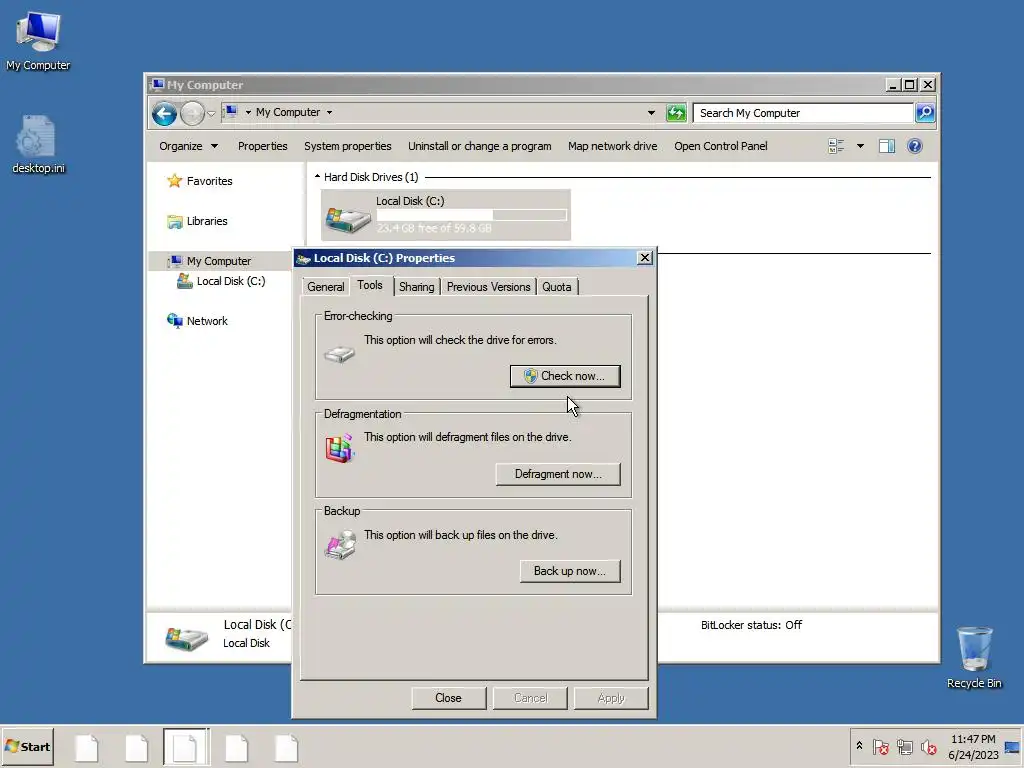1024x768 pixels.
Task: Toggle the preview pane icon
Action: coord(886,146)
